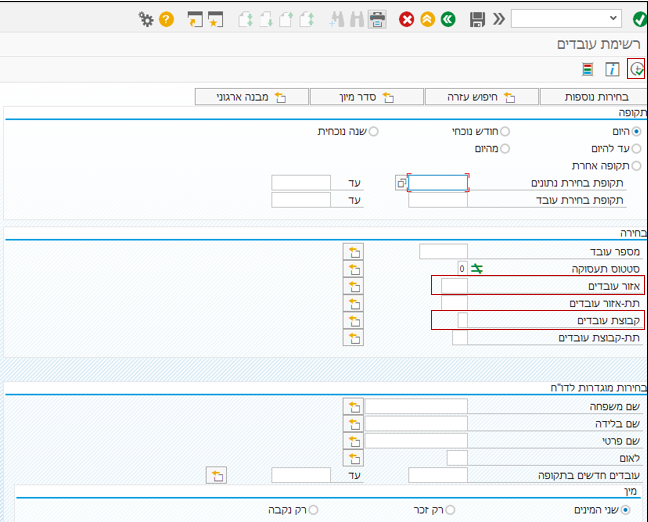Select the מהיום radio button

point(505,148)
